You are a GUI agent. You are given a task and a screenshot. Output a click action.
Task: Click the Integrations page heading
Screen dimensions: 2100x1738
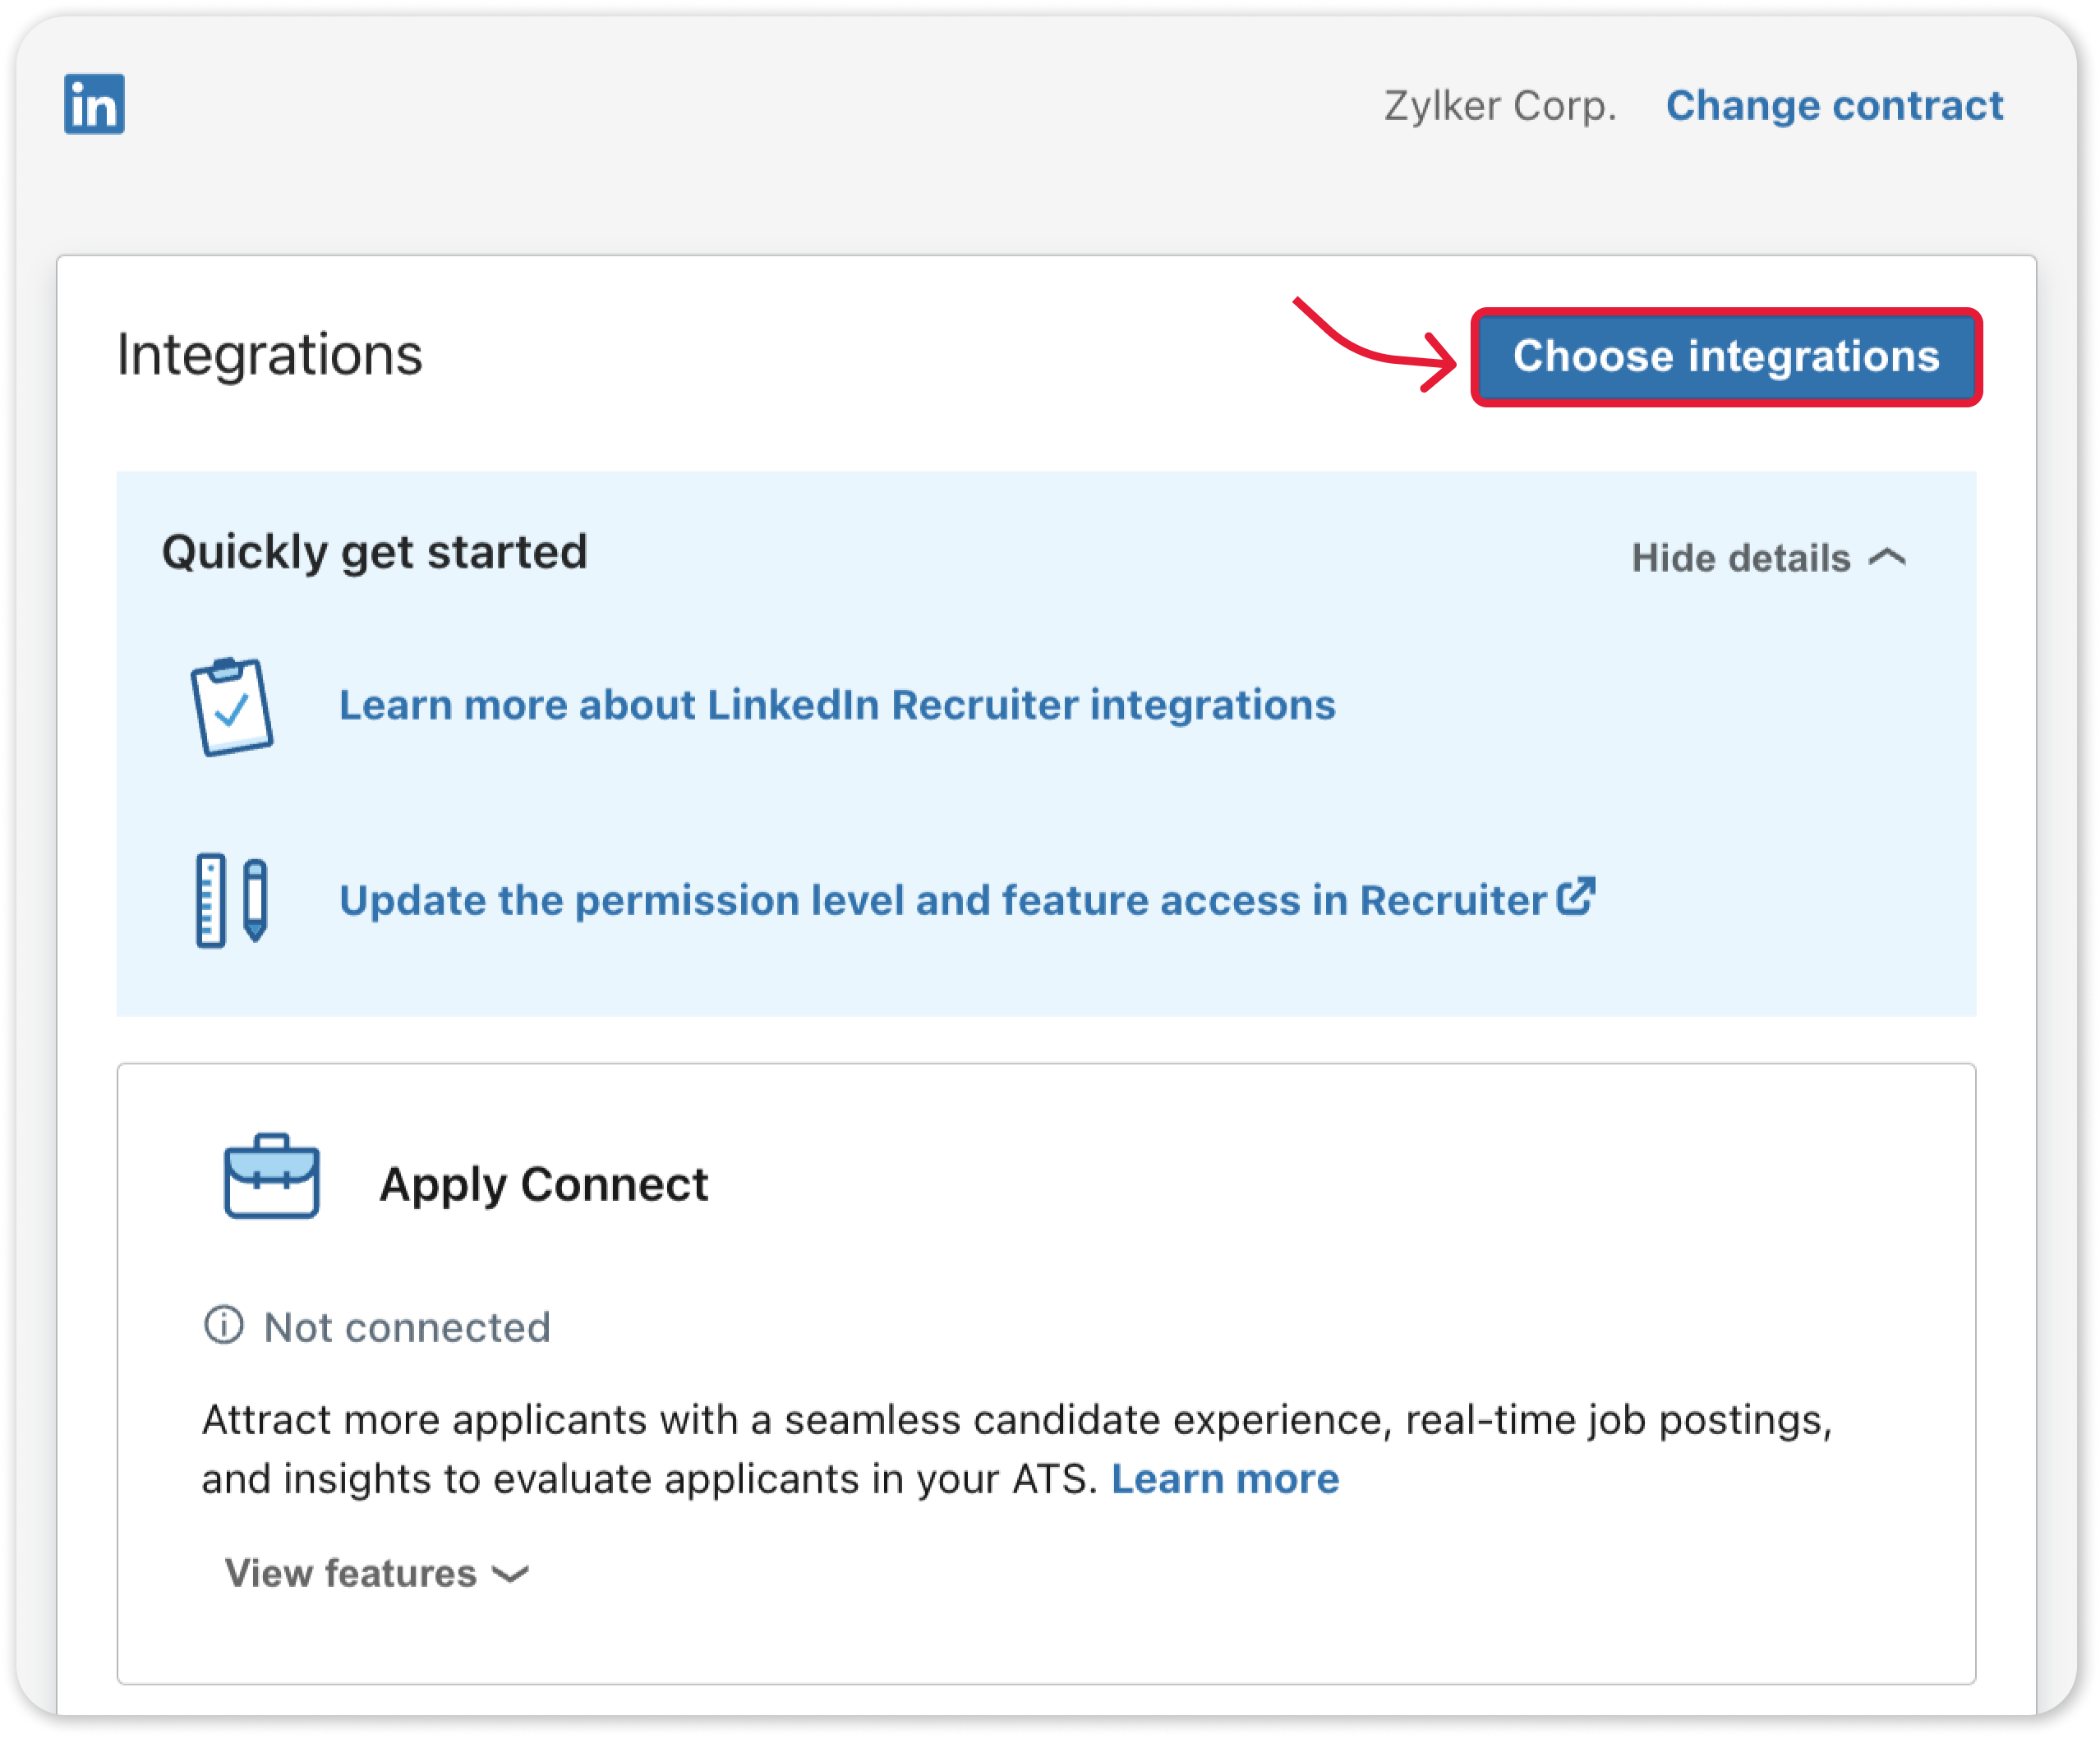pyautogui.click(x=270, y=354)
